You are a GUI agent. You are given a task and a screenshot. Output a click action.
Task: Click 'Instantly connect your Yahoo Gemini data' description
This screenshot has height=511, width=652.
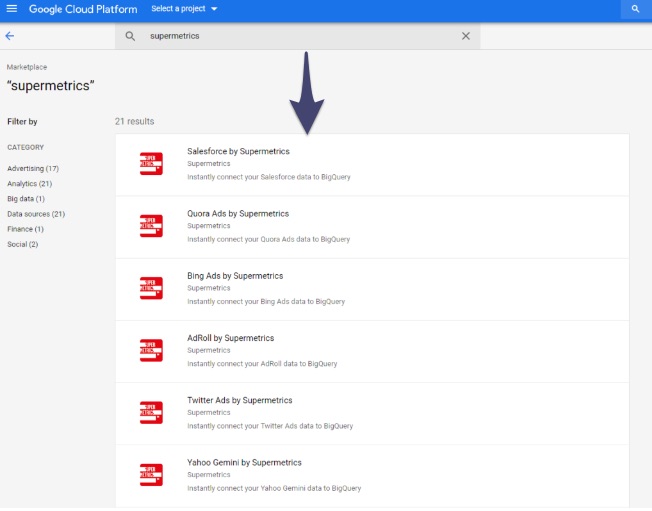[274, 489]
